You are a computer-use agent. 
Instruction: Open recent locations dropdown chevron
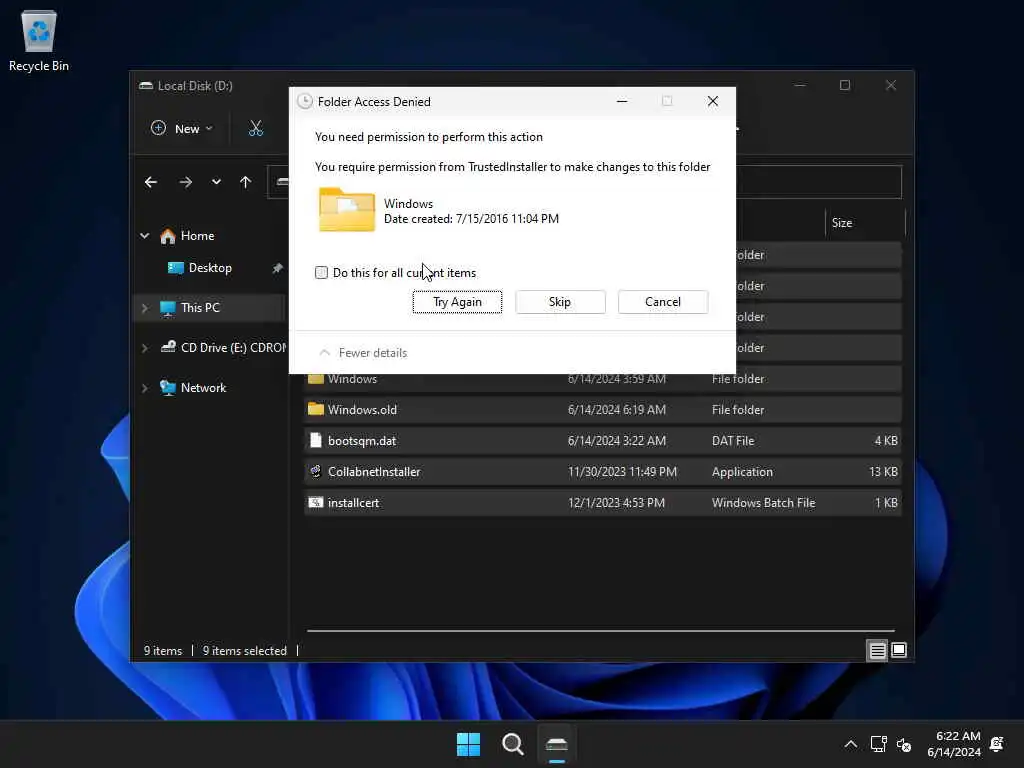point(216,182)
